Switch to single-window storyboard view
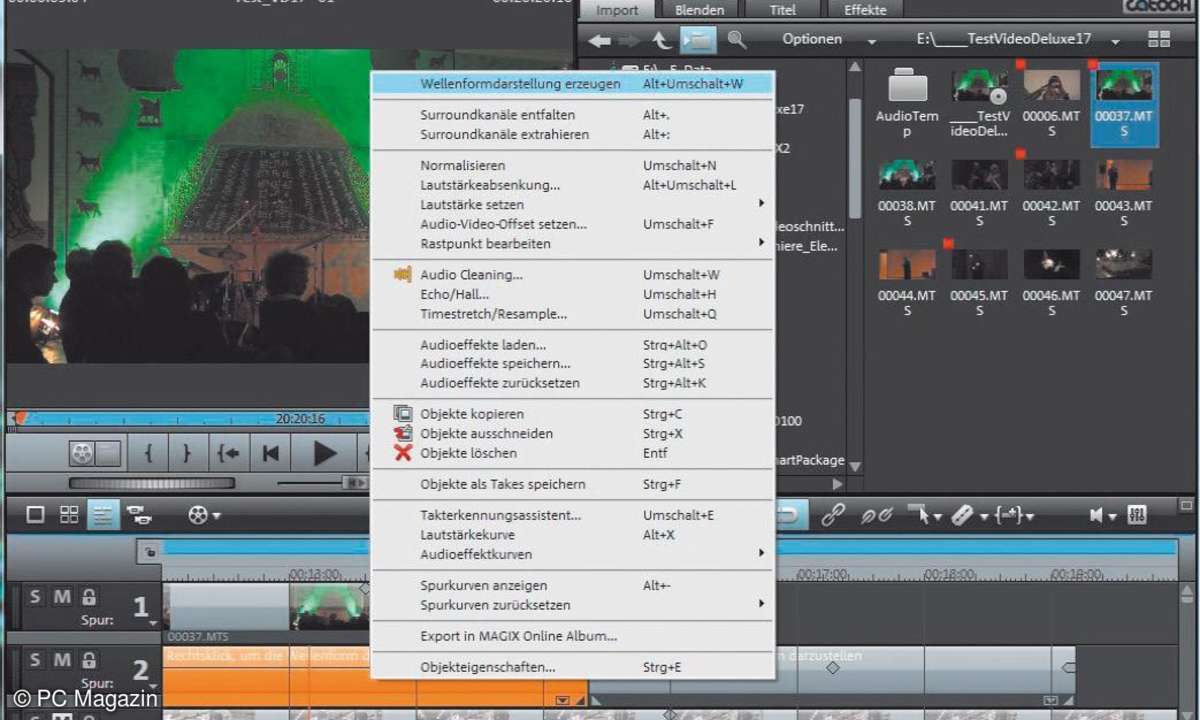 pyautogui.click(x=35, y=515)
